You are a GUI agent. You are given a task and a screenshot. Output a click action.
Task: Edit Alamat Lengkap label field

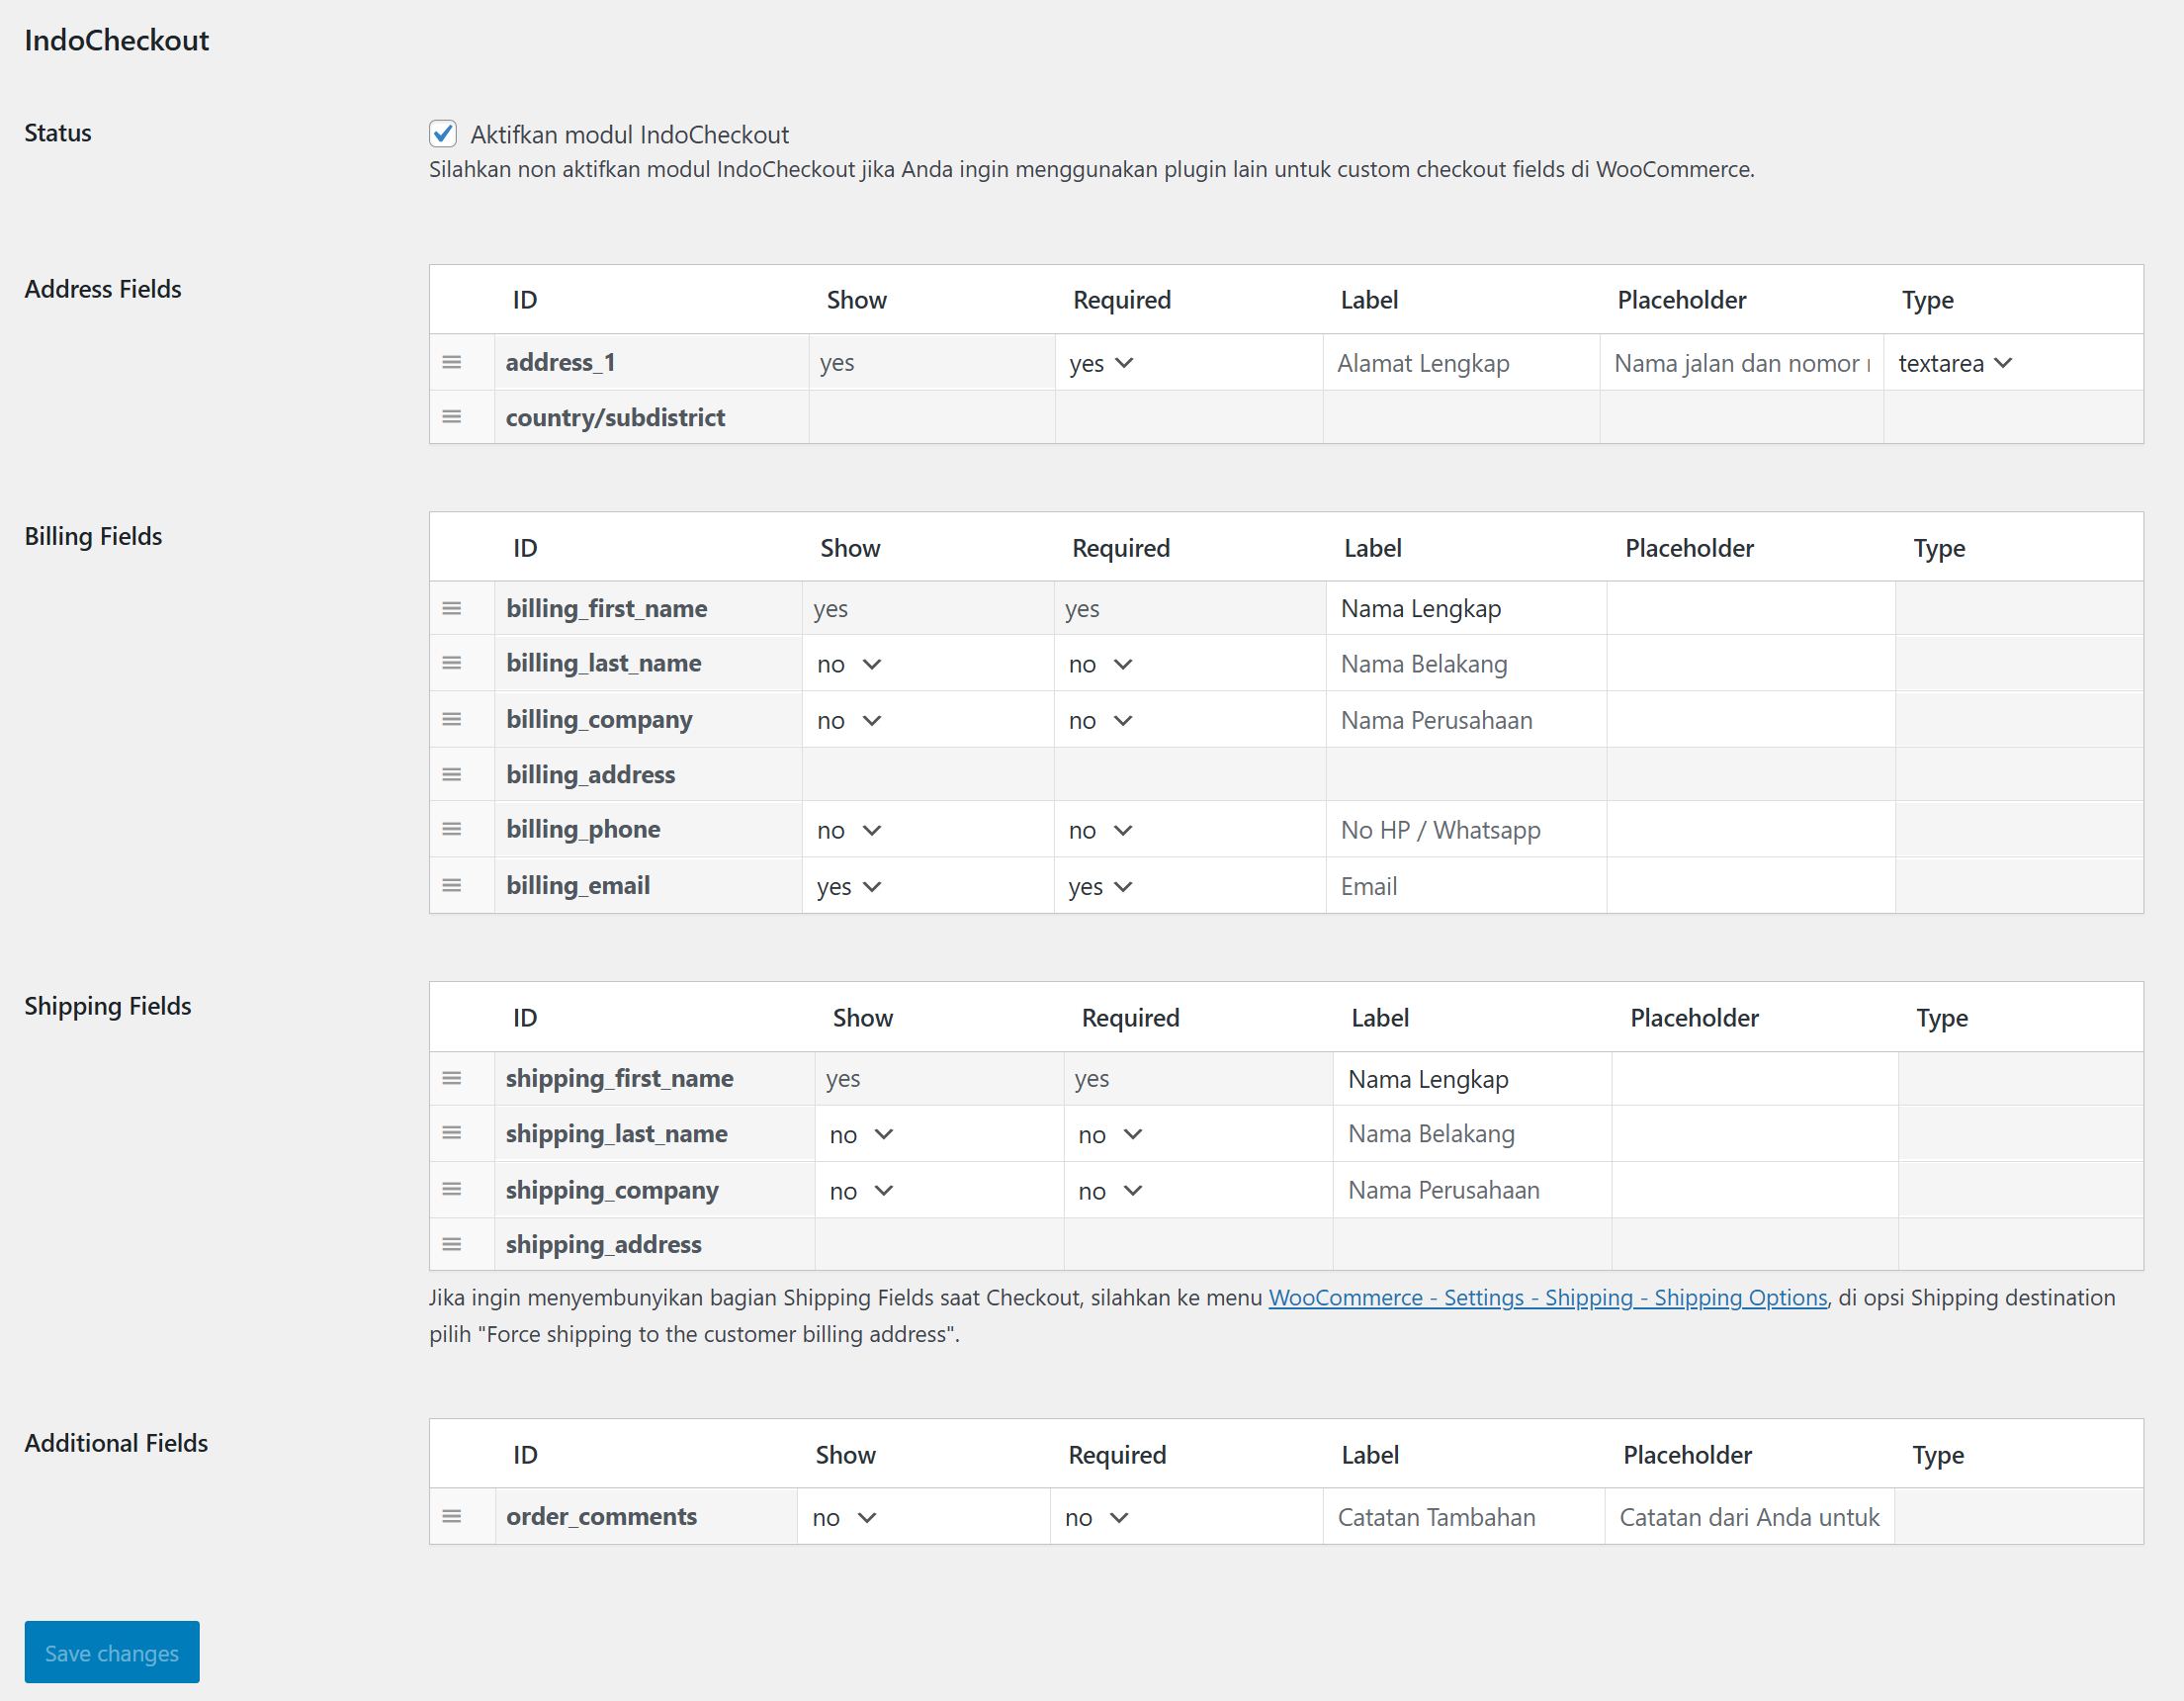click(1461, 363)
